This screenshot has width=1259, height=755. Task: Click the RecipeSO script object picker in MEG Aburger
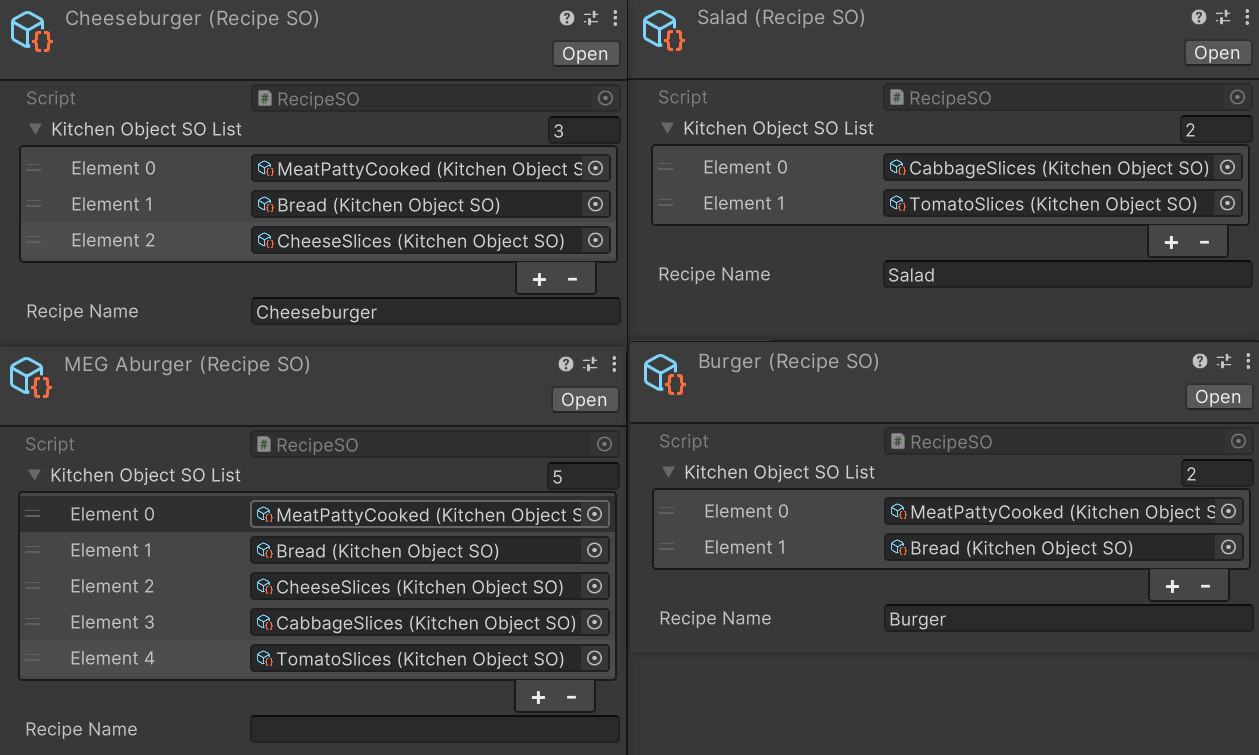point(604,444)
